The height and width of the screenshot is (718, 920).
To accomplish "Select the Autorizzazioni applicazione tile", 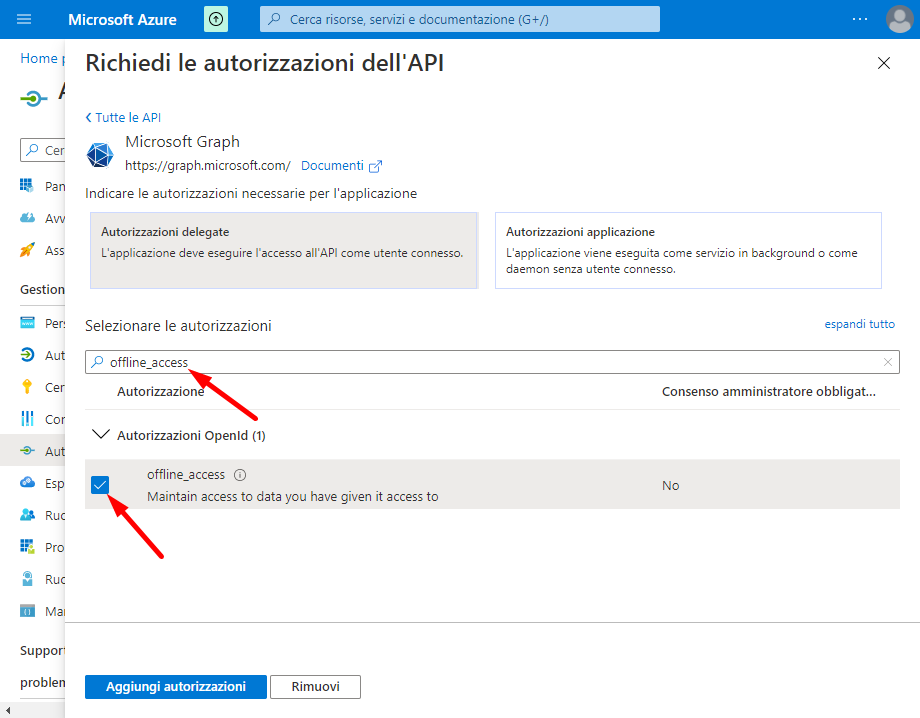I will (688, 250).
